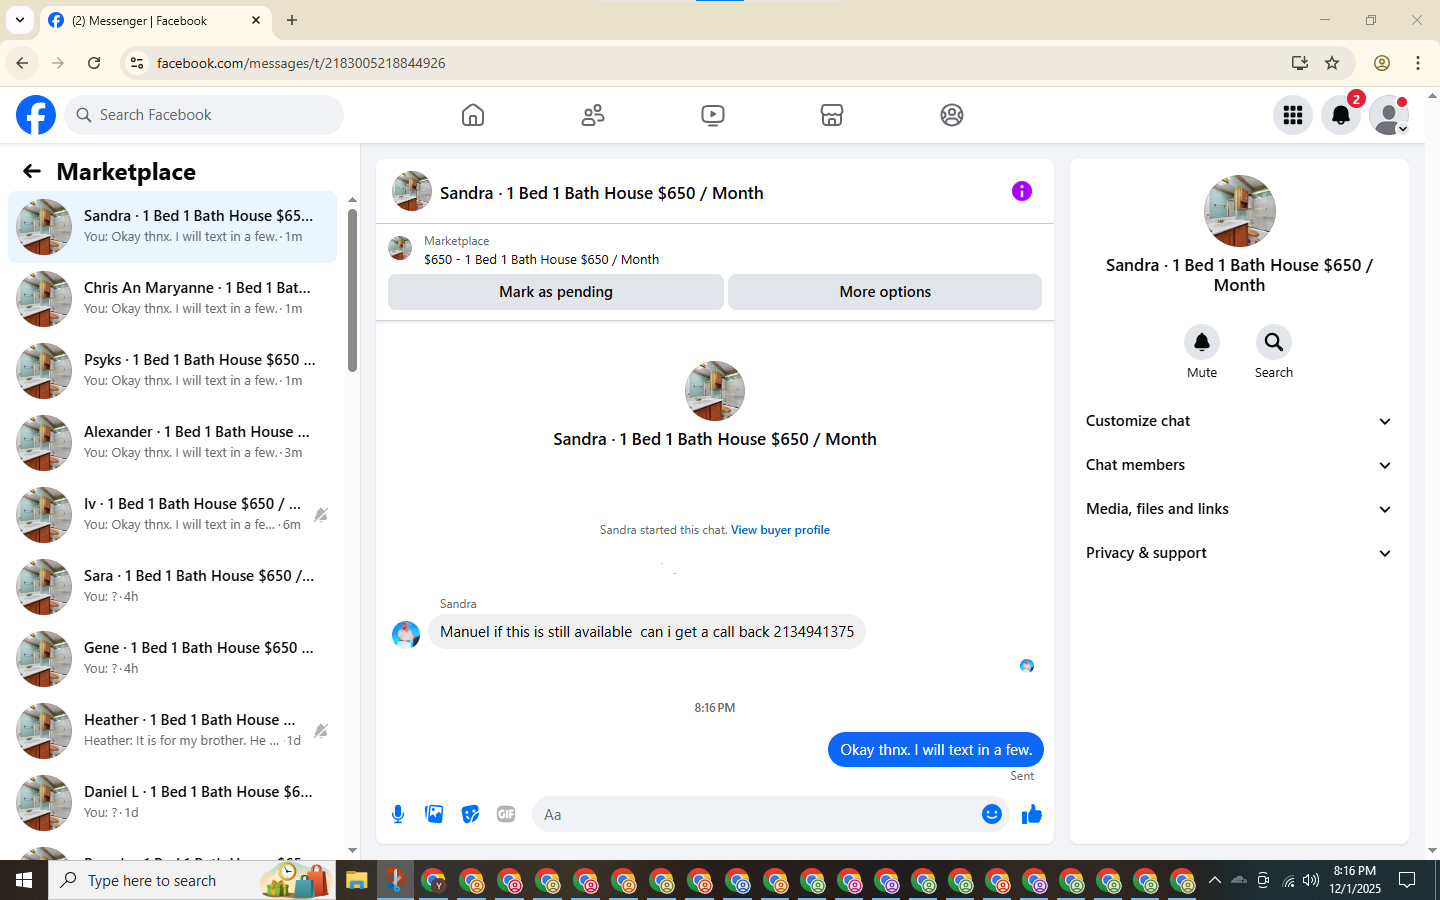Image resolution: width=1440 pixels, height=900 pixels.
Task: Expand the Customize chat section
Action: click(1239, 421)
